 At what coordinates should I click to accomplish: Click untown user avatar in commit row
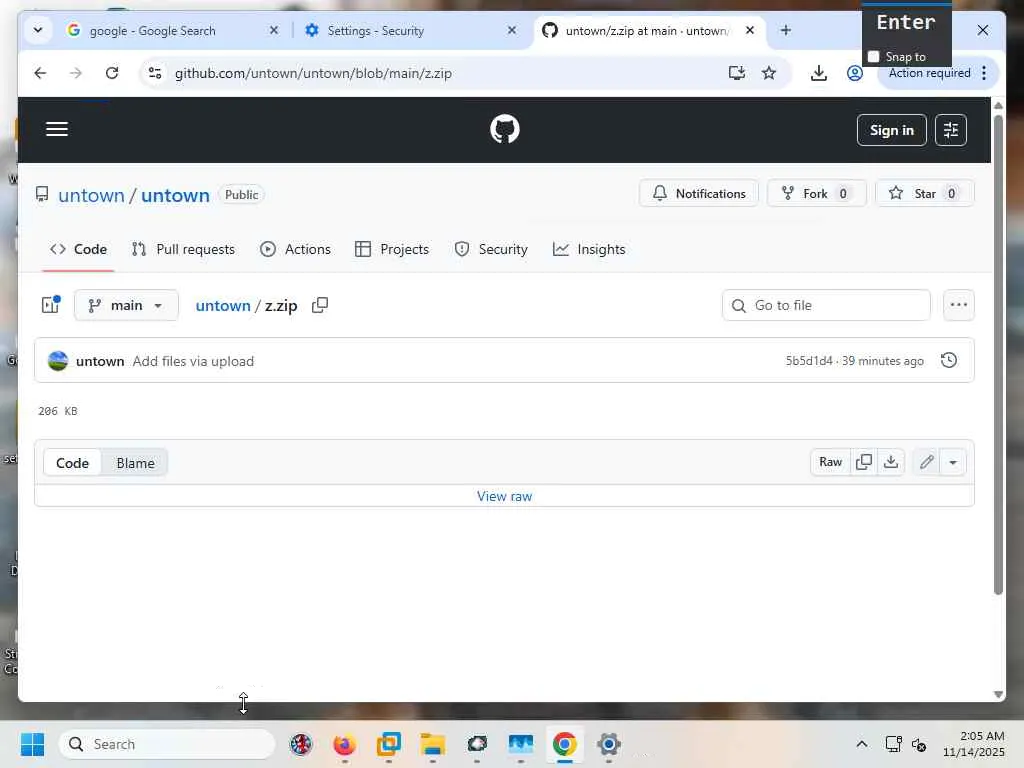(x=58, y=361)
